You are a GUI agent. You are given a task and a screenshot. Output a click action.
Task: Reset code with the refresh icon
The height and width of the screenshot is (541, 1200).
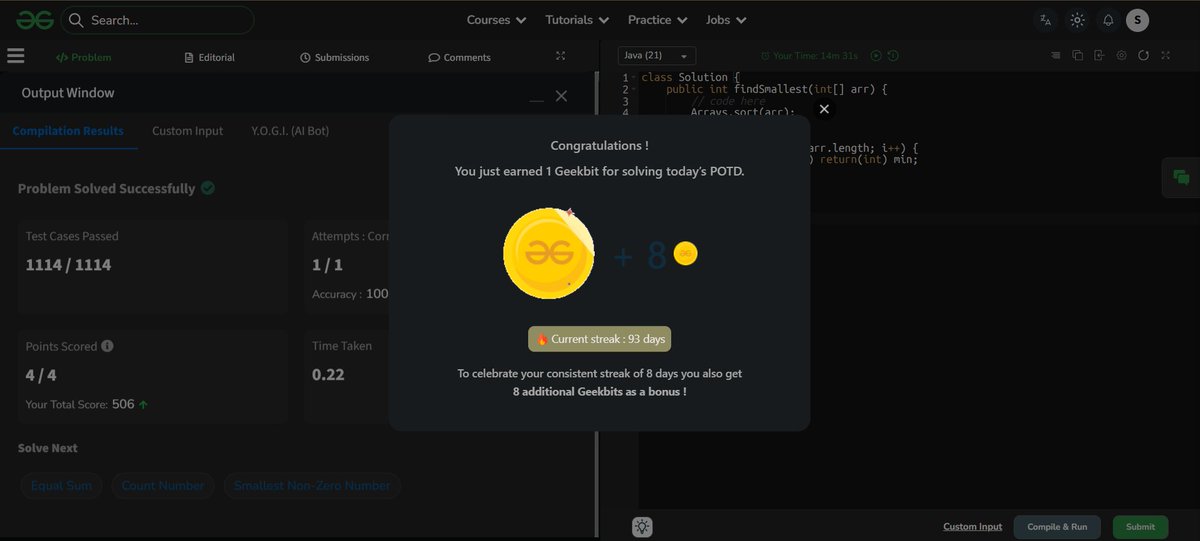point(1143,56)
